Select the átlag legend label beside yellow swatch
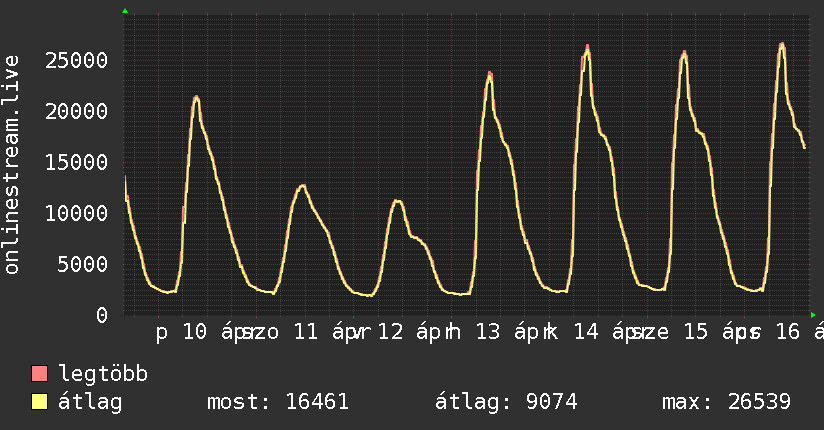Viewport: 824px width, 430px height. click(x=90, y=402)
